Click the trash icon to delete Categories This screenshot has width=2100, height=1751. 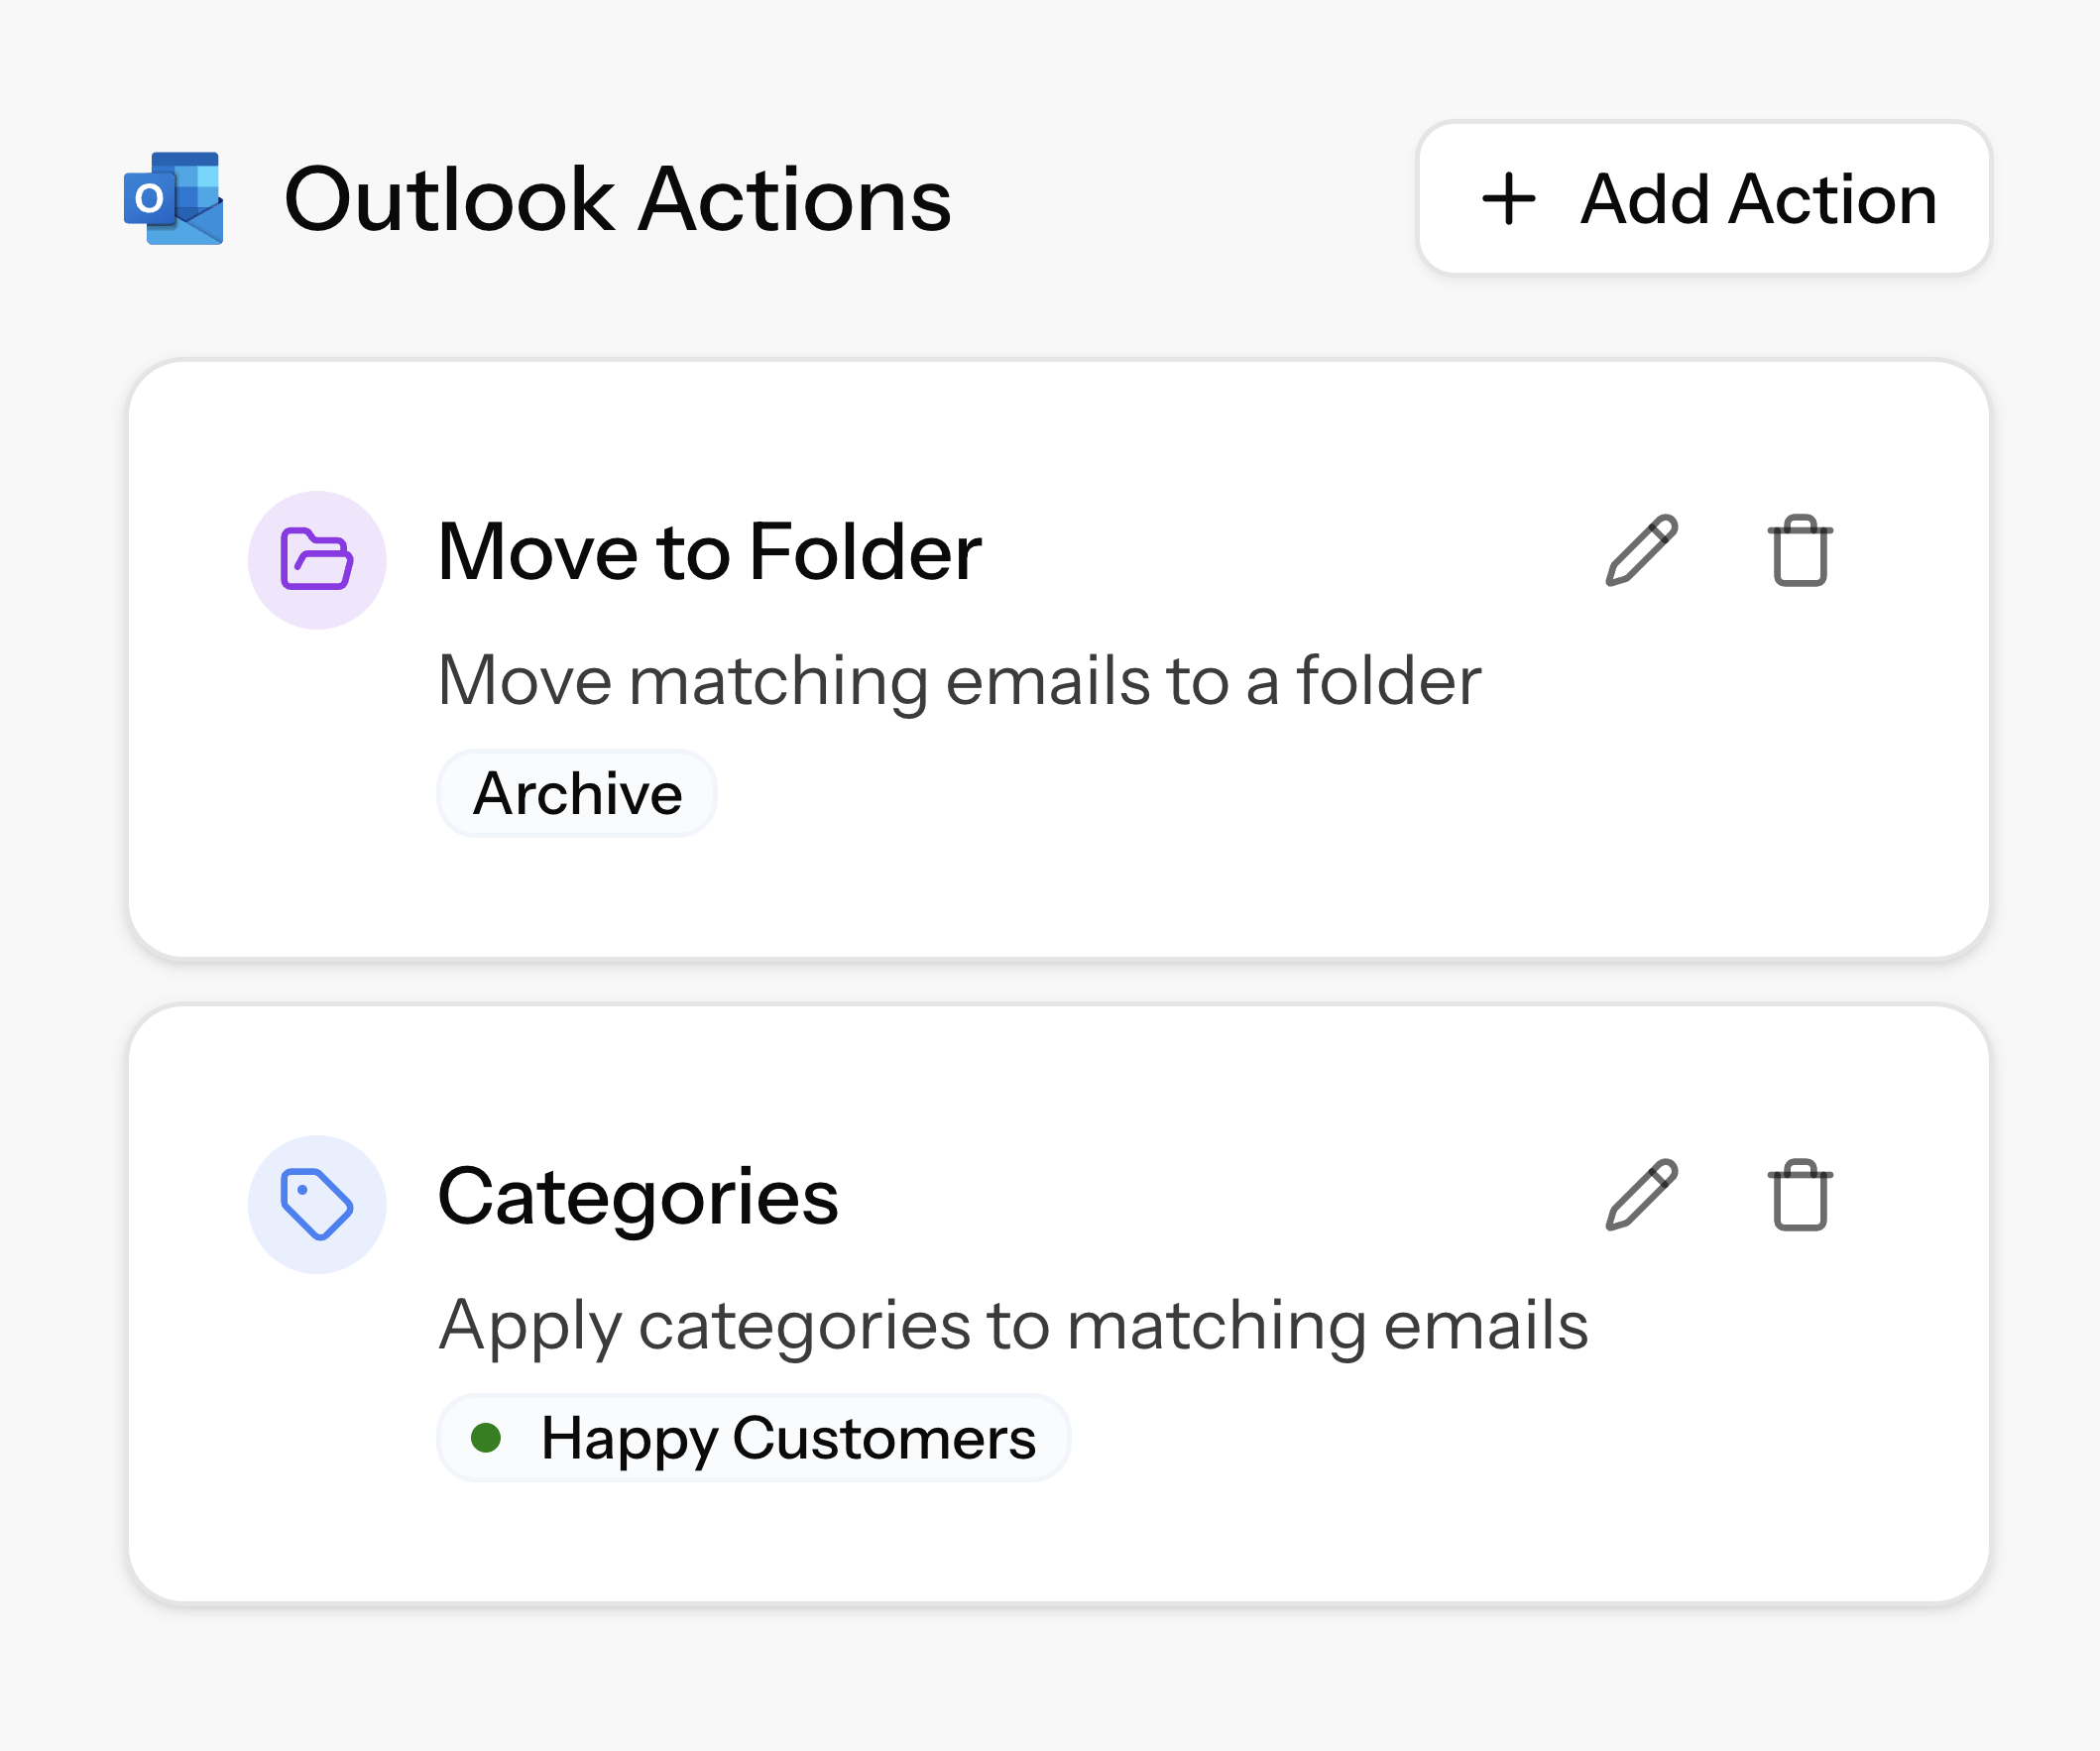point(1799,1196)
